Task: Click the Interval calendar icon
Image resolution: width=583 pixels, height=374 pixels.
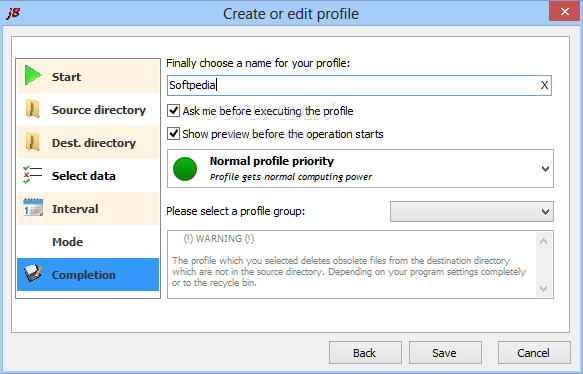Action: coord(33,207)
